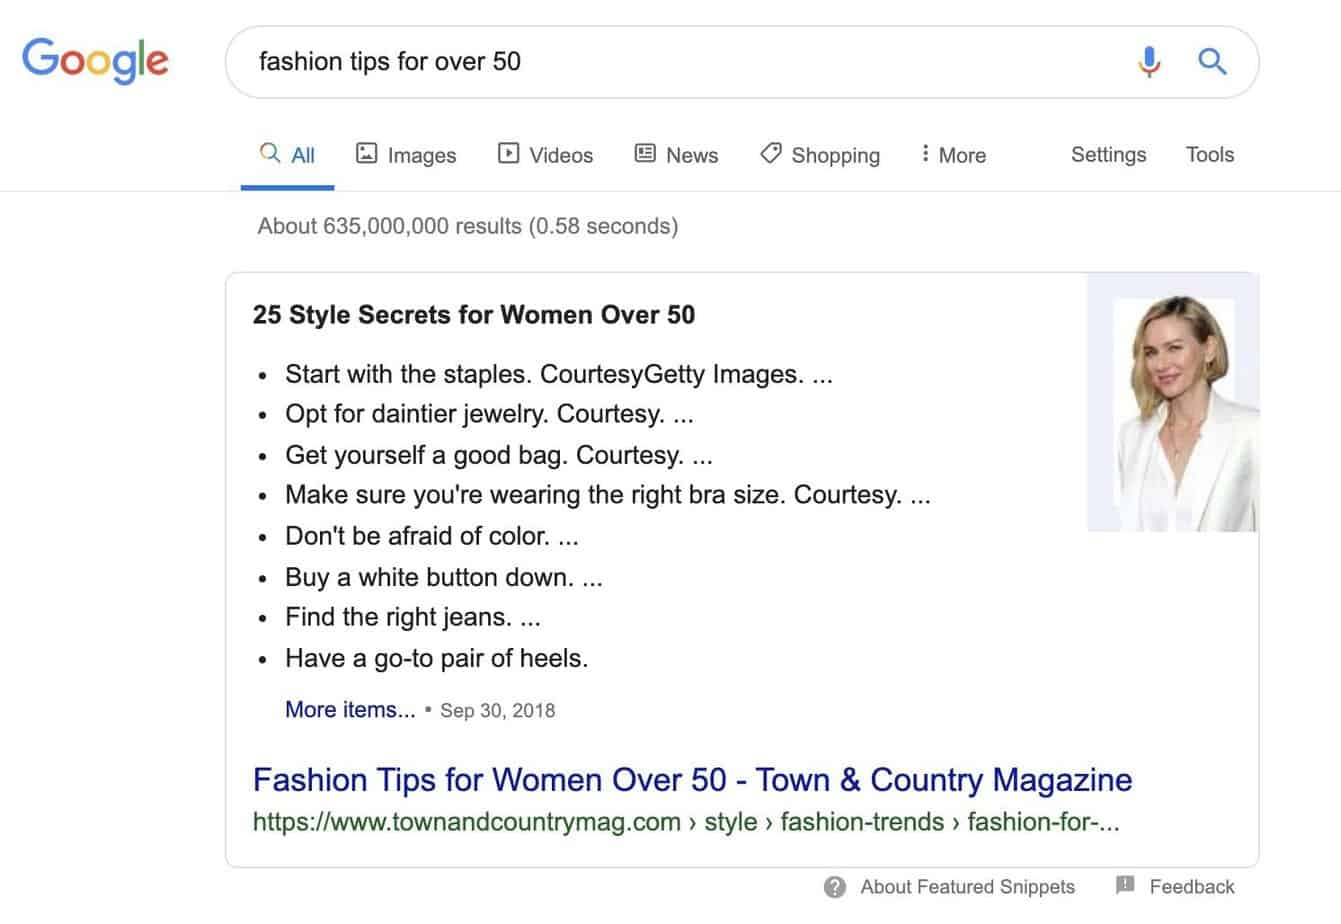Click the question mark help icon
Image resolution: width=1341 pixels, height=924 pixels.
click(835, 887)
